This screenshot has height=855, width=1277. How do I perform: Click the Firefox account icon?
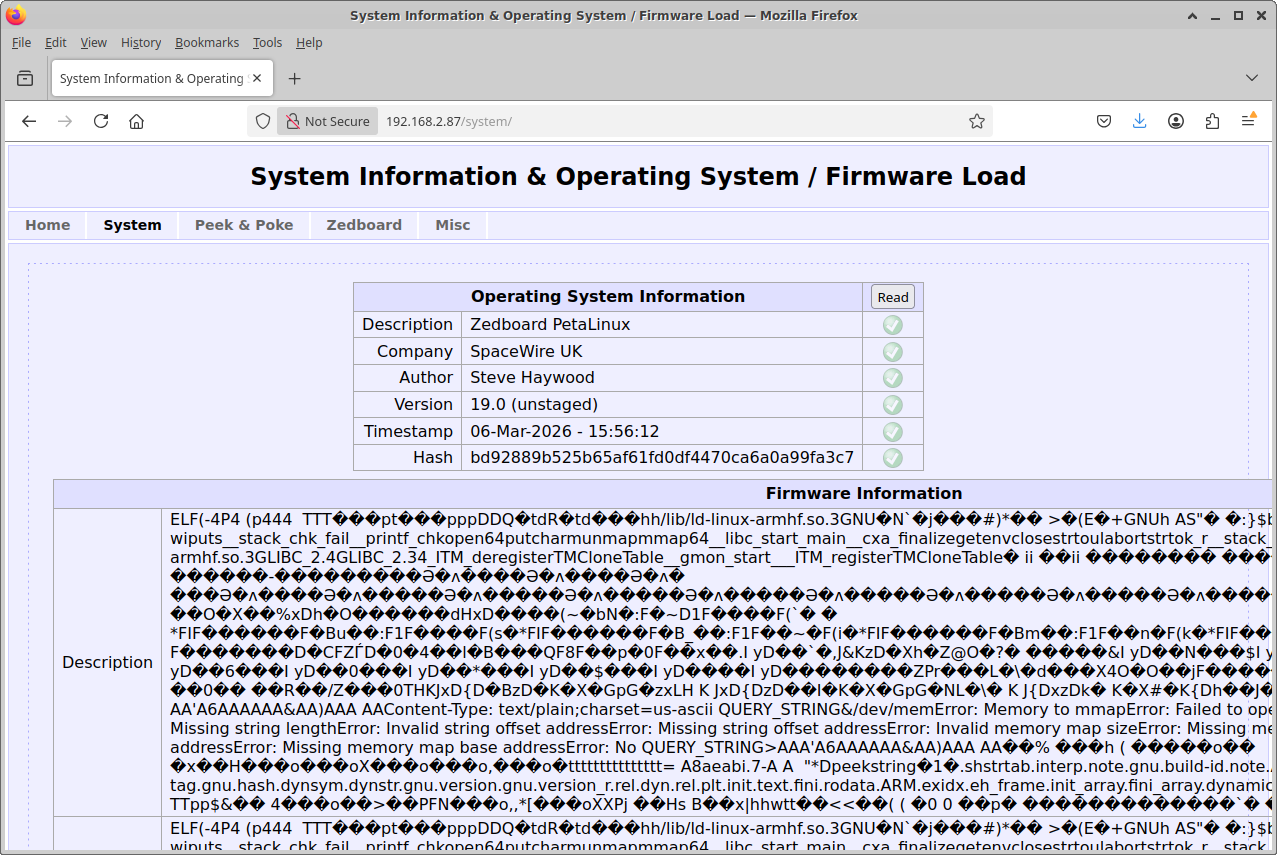pyautogui.click(x=1176, y=121)
